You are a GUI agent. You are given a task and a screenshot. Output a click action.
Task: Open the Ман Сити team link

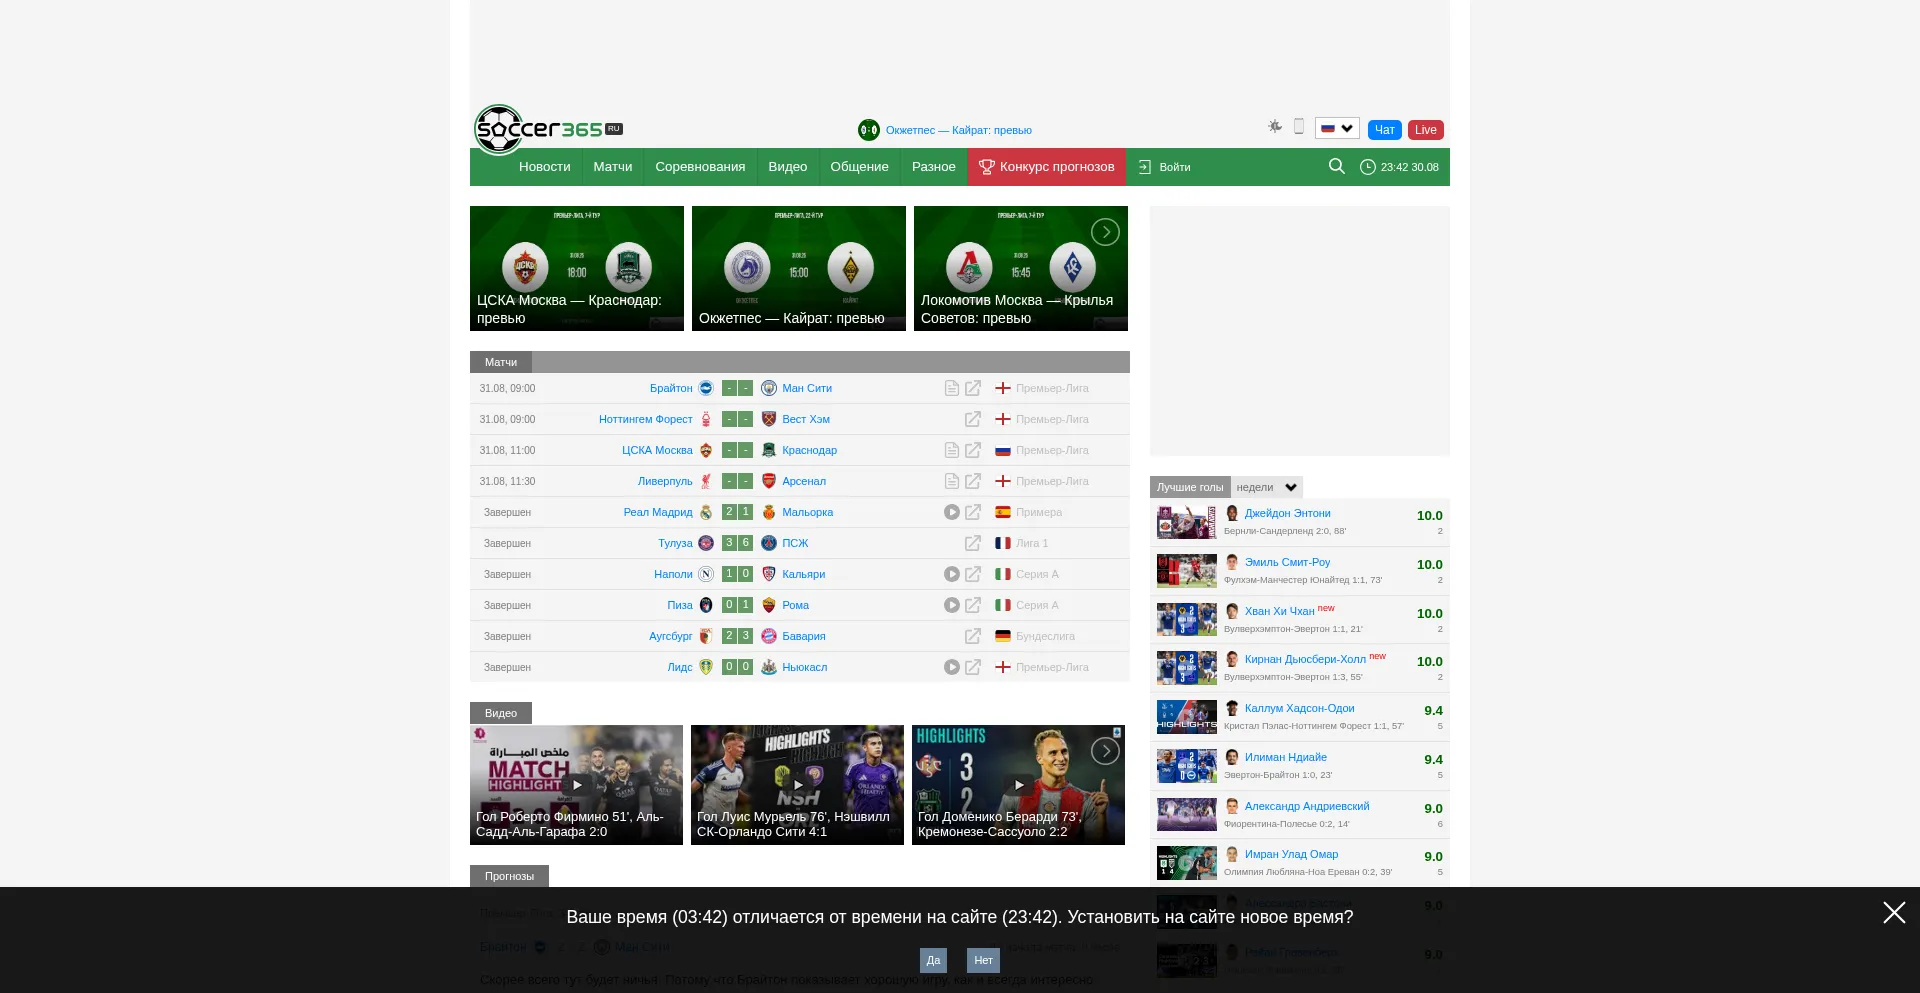pos(807,388)
